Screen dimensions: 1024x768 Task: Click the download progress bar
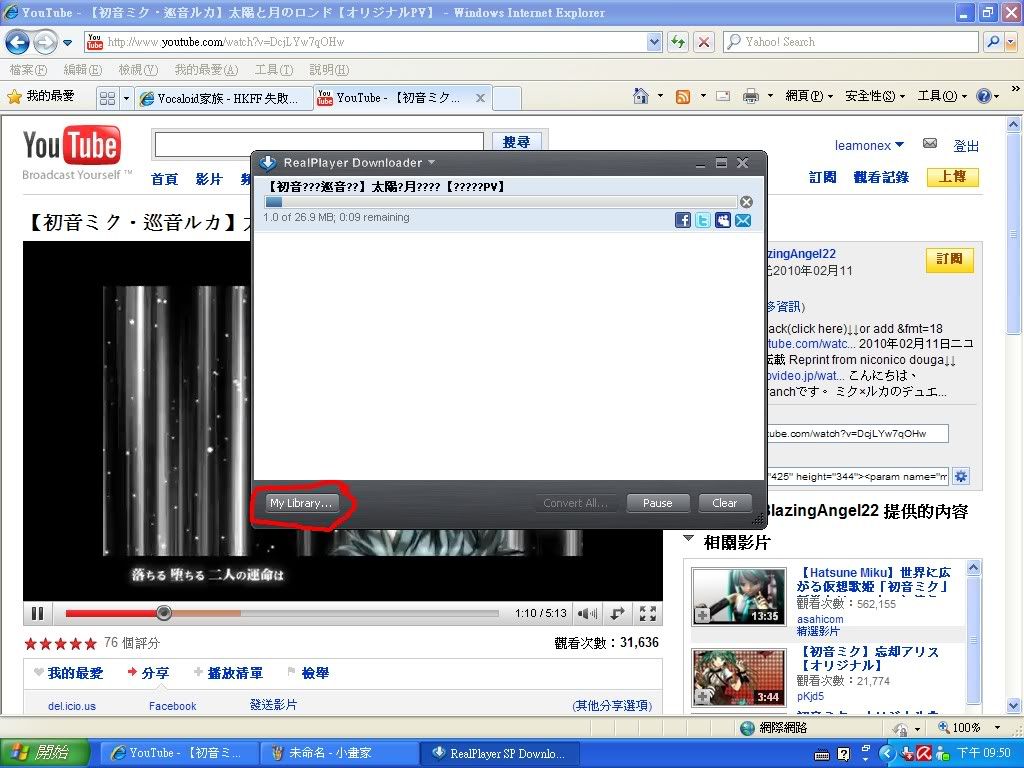pyautogui.click(x=500, y=202)
